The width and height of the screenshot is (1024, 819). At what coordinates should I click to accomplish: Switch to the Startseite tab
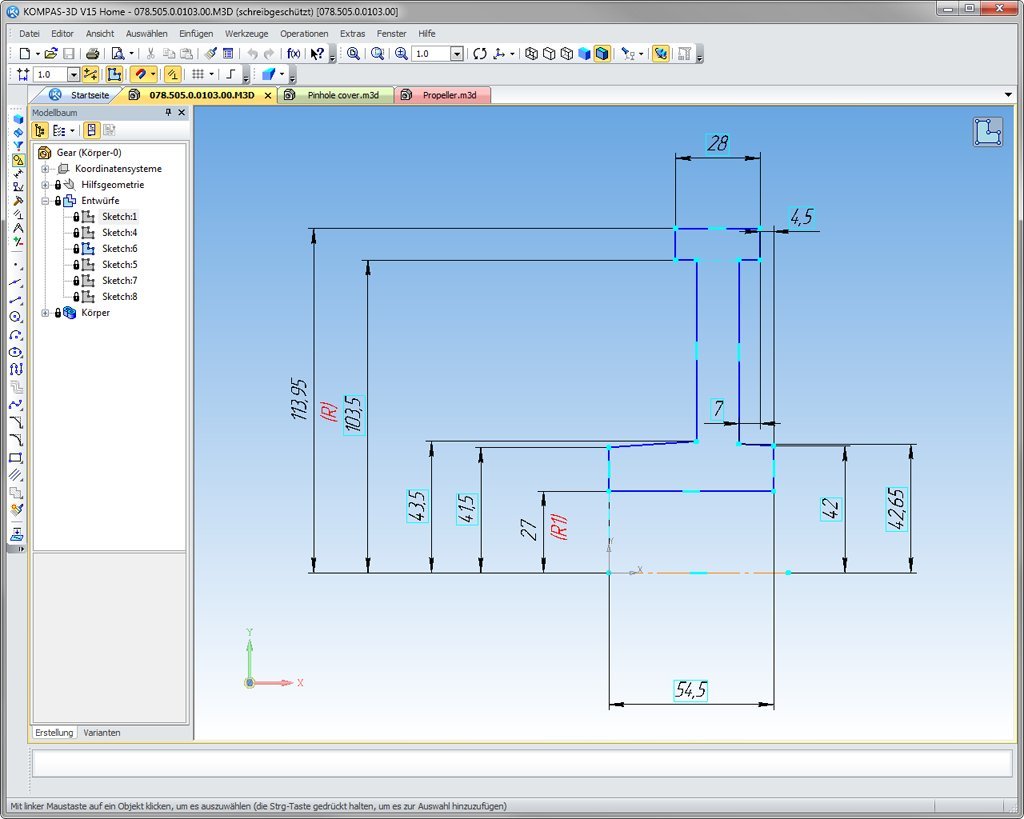tap(81, 95)
